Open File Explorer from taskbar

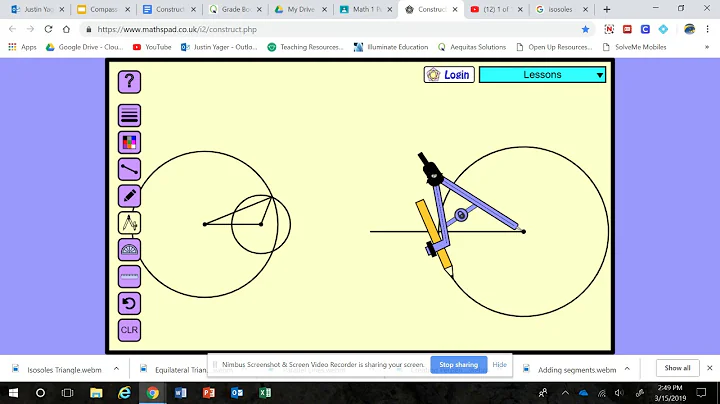click(96, 393)
